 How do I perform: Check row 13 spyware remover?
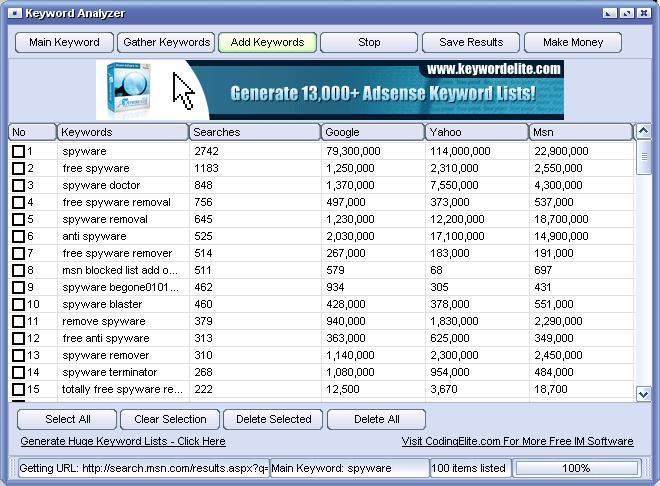click(x=19, y=356)
